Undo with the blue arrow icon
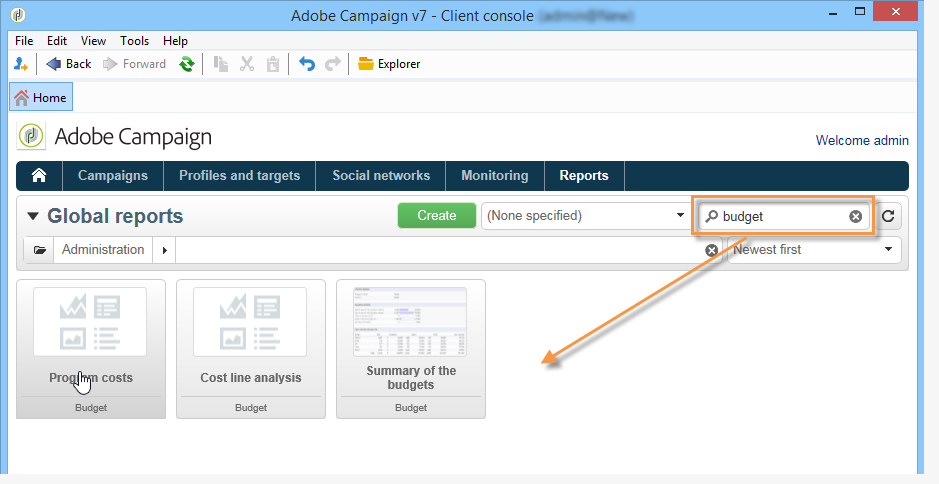Viewport: 939px width, 484px height. (307, 63)
